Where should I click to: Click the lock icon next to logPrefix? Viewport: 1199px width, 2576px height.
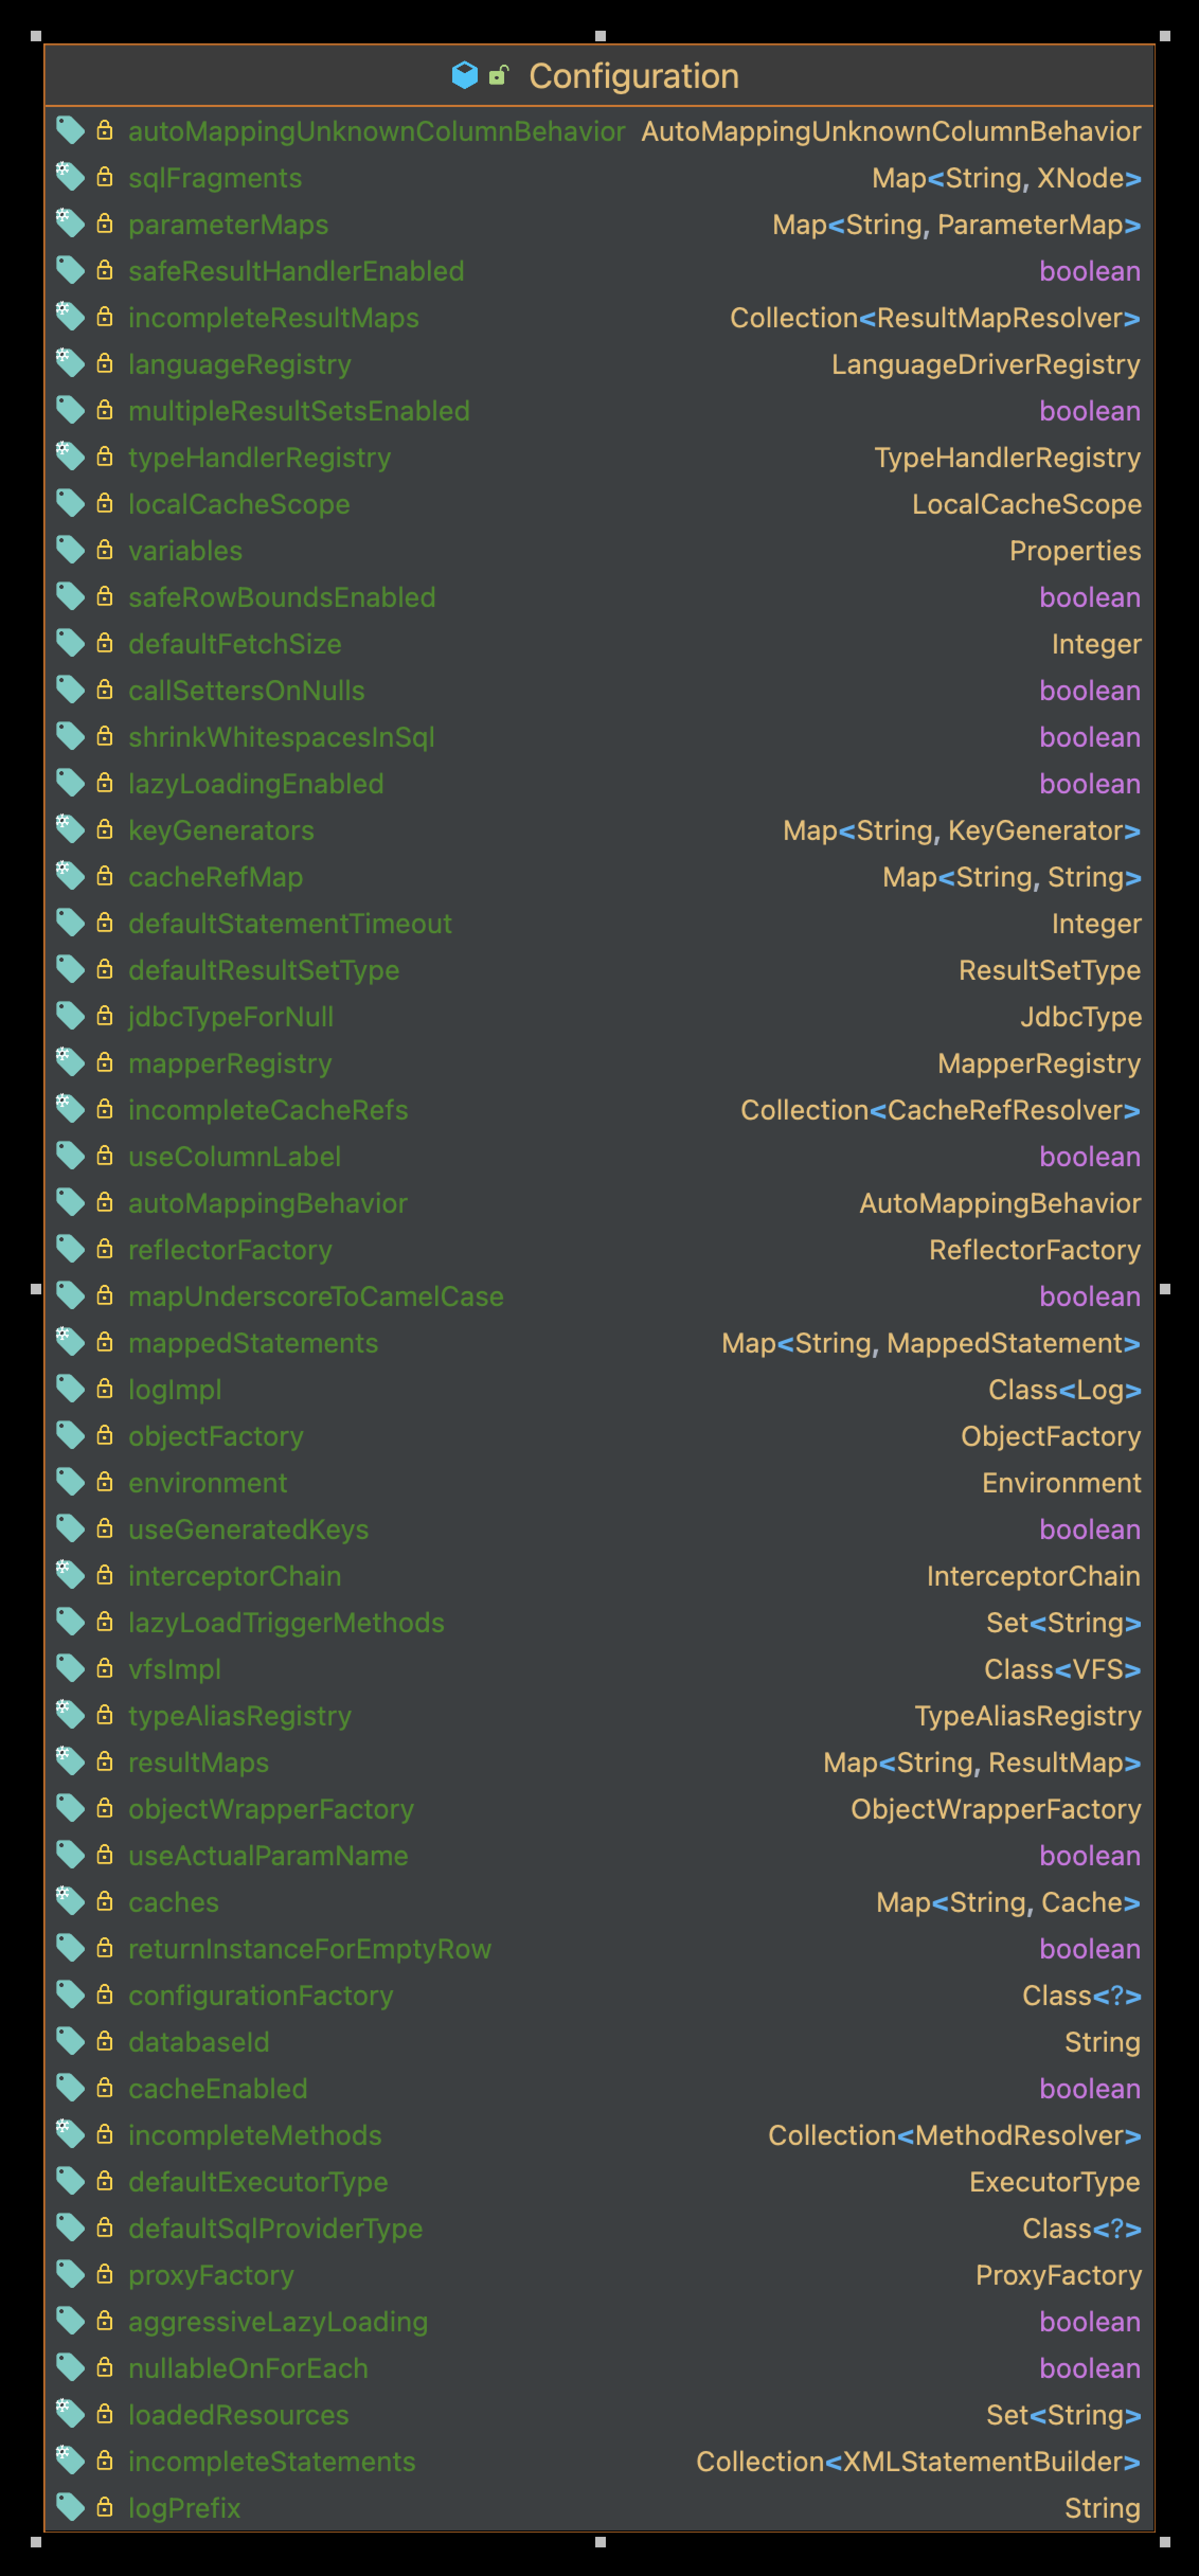coord(104,2506)
